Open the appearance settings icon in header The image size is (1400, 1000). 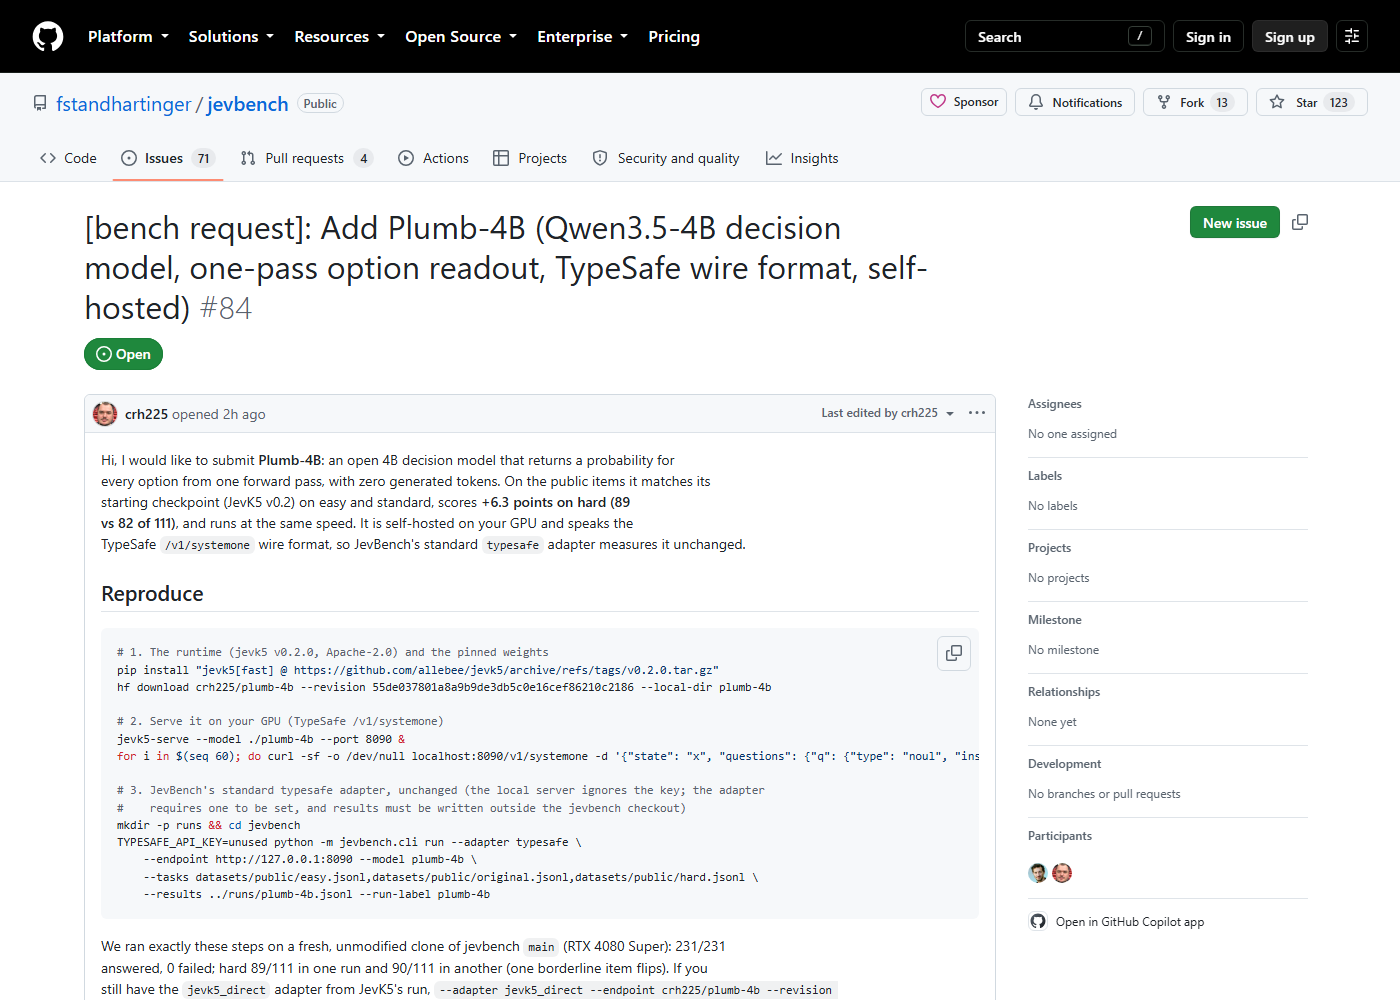[1352, 37]
